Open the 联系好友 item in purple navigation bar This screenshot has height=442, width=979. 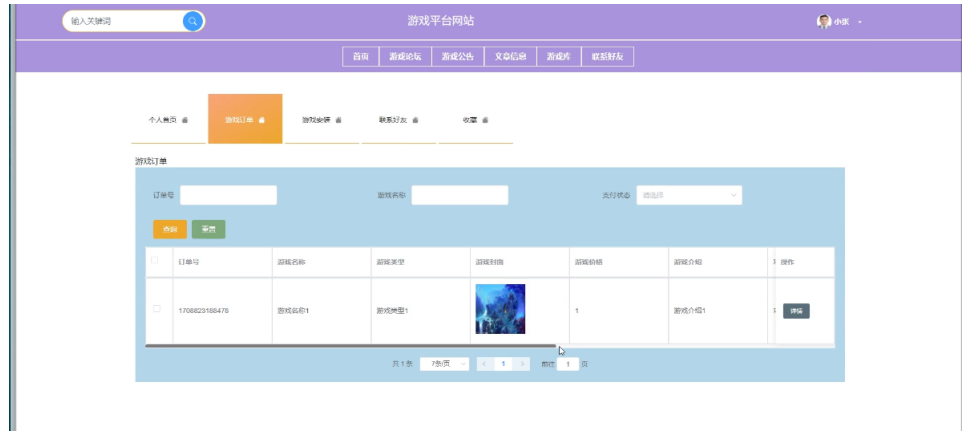(608, 57)
